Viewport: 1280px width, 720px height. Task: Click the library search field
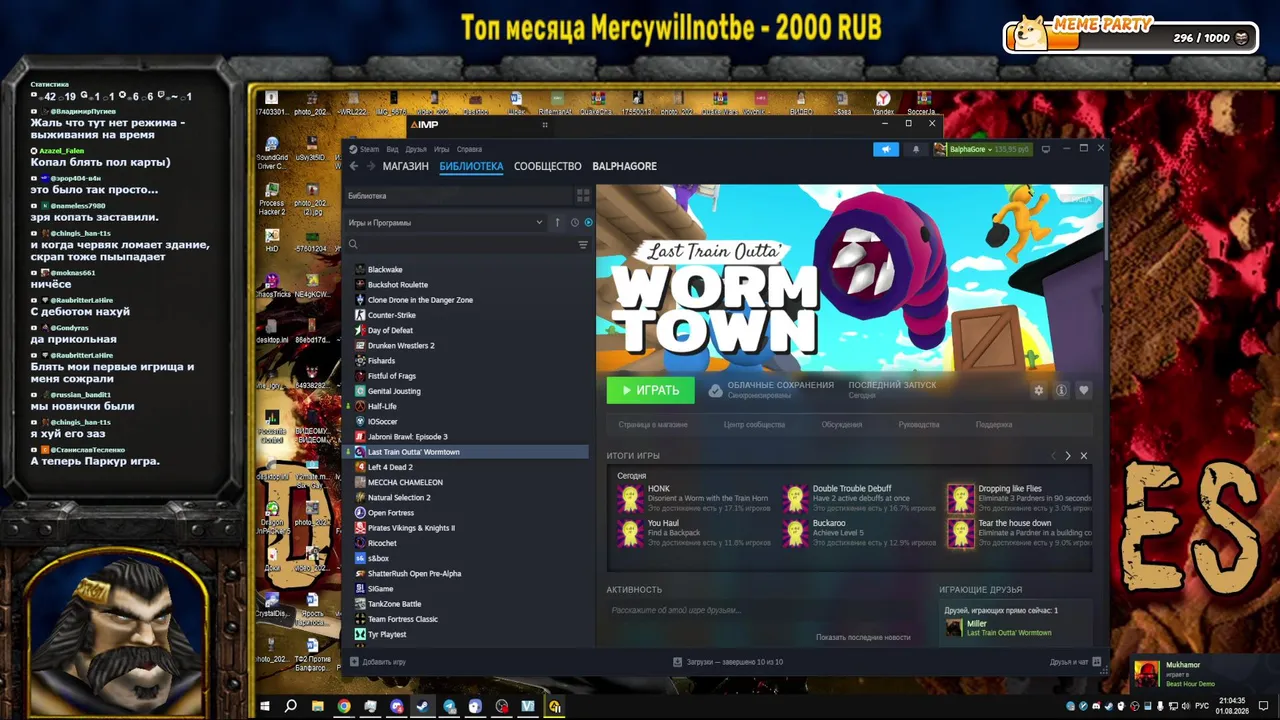[460, 244]
